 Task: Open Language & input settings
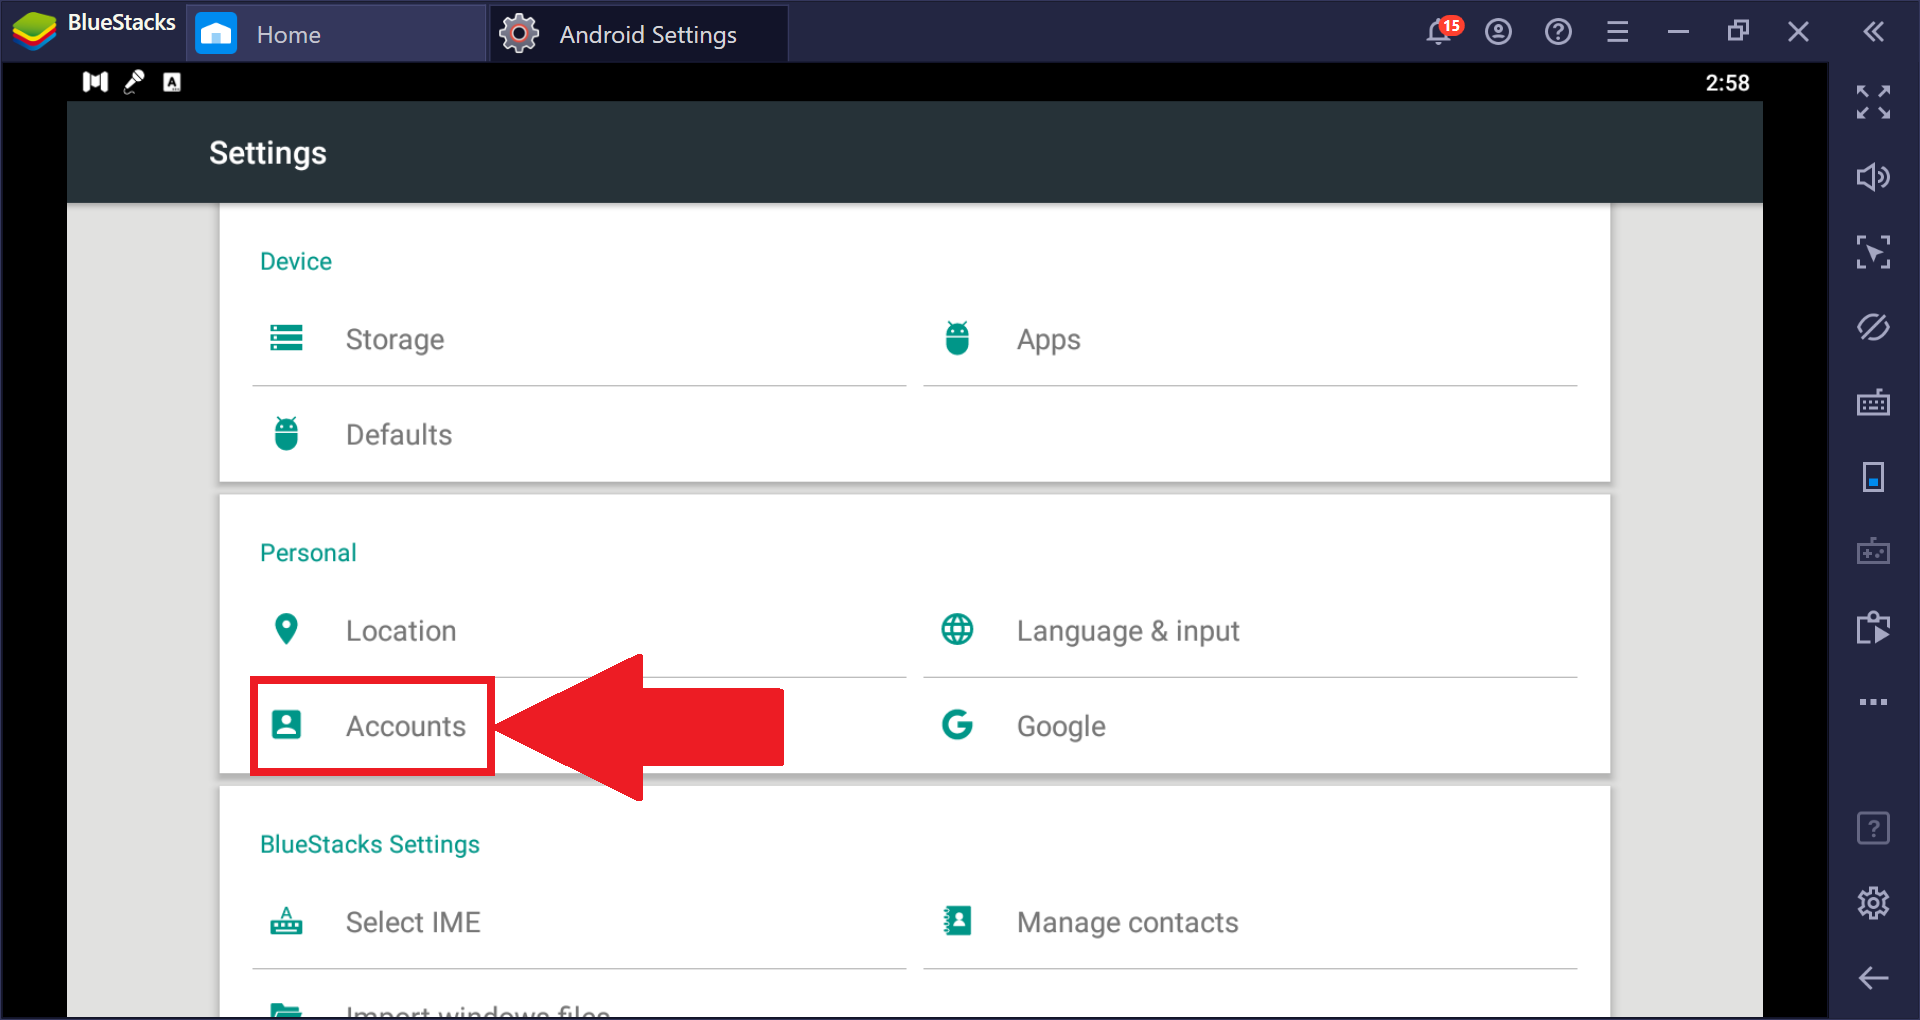1250,630
